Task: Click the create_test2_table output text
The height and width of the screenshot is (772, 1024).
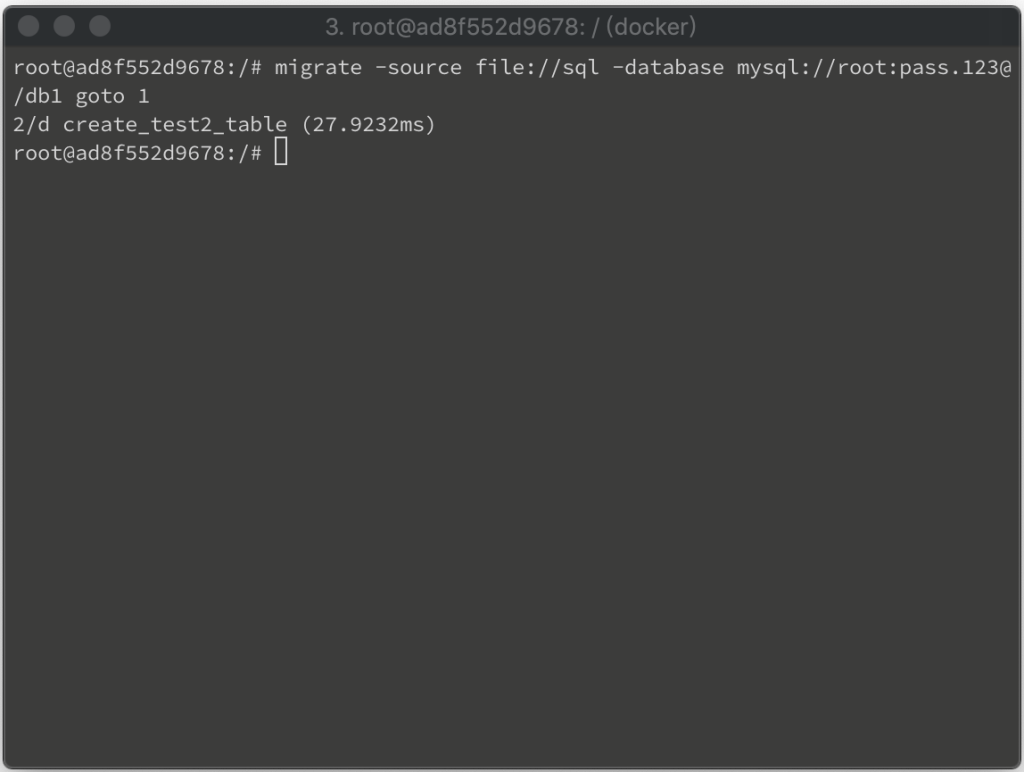Action: pos(174,124)
